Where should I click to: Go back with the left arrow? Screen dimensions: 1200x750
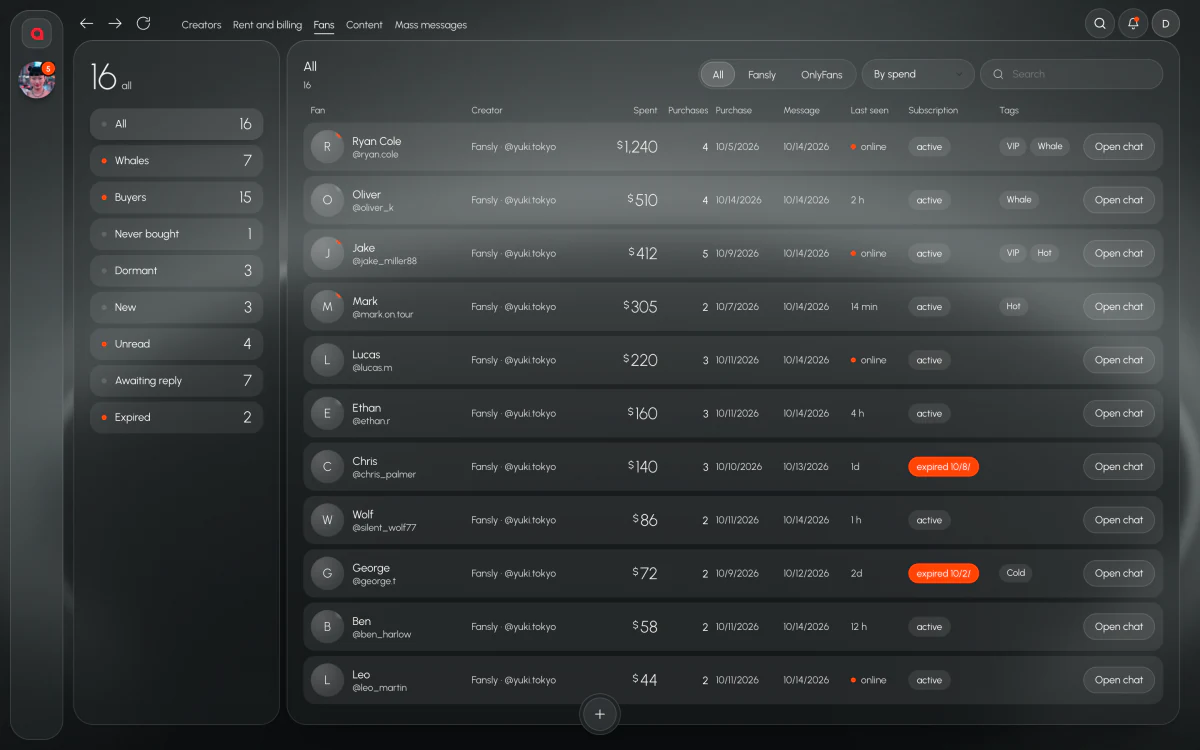(86, 23)
